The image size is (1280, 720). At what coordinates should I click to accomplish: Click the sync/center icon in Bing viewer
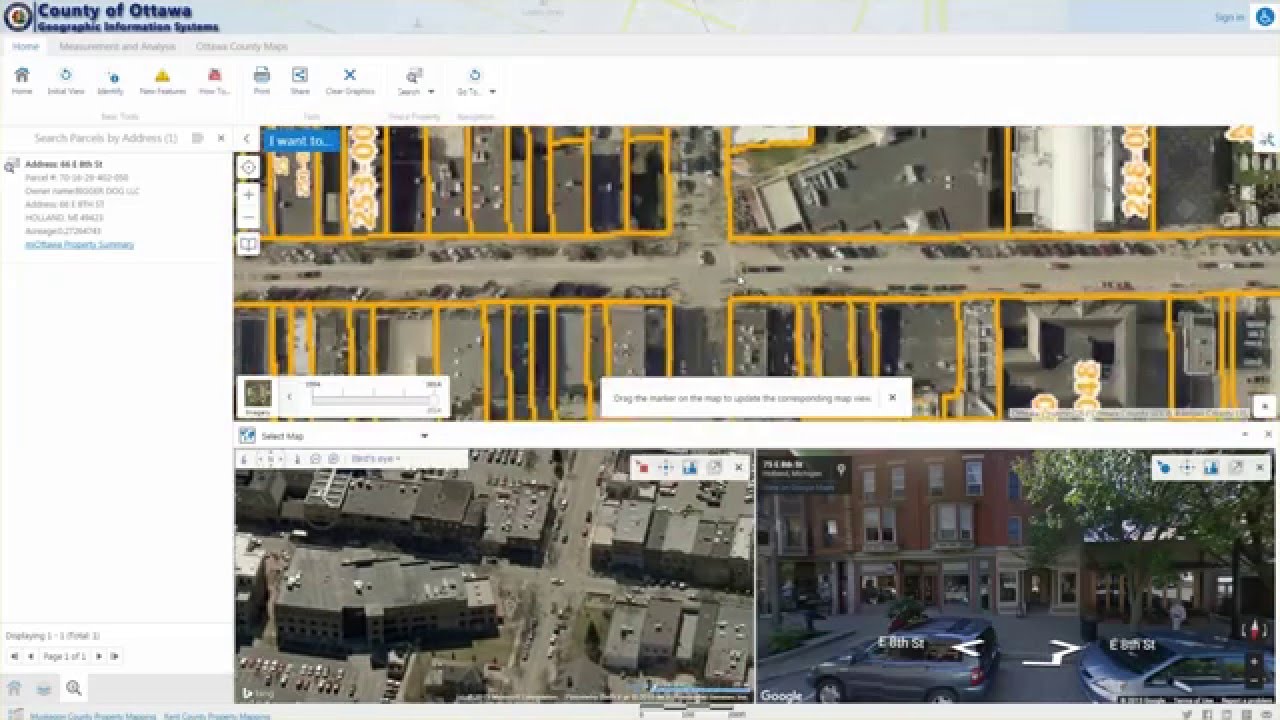666,467
